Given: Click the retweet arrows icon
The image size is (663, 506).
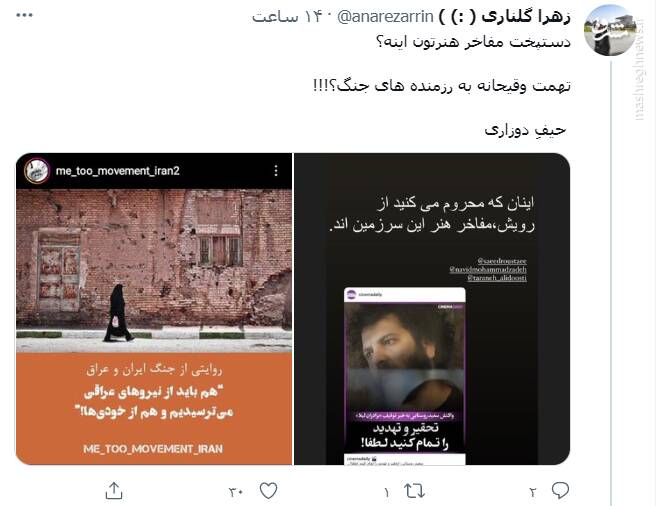Looking at the screenshot, I should coord(414,491).
